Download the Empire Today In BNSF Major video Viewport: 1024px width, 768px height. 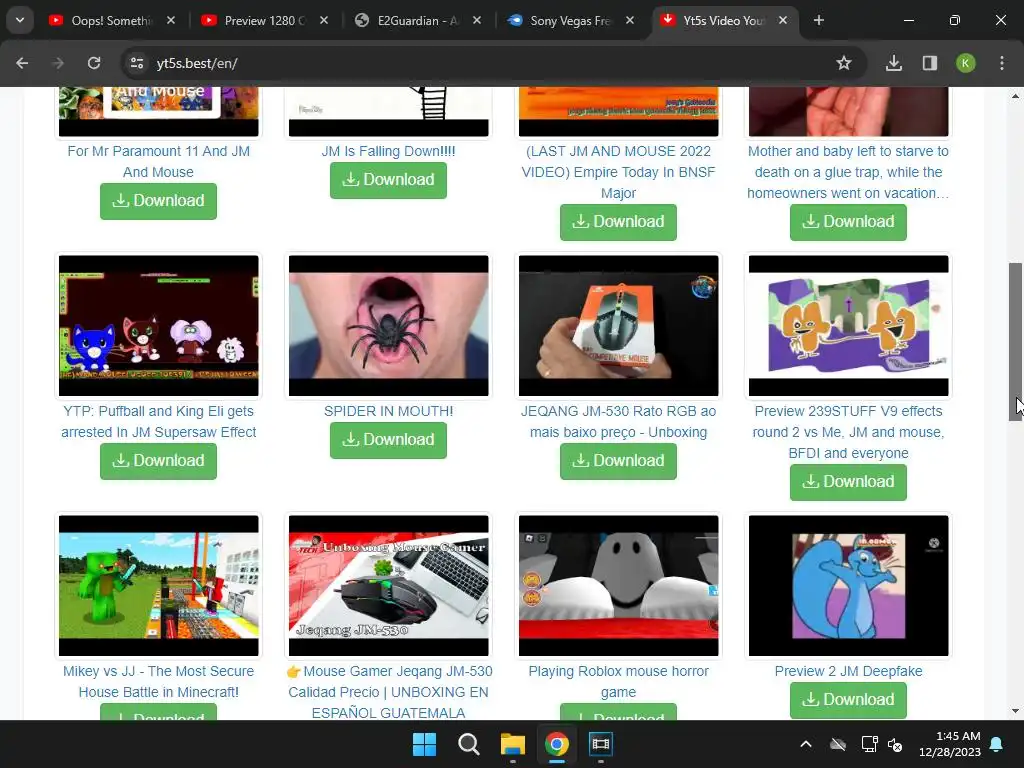[618, 221]
